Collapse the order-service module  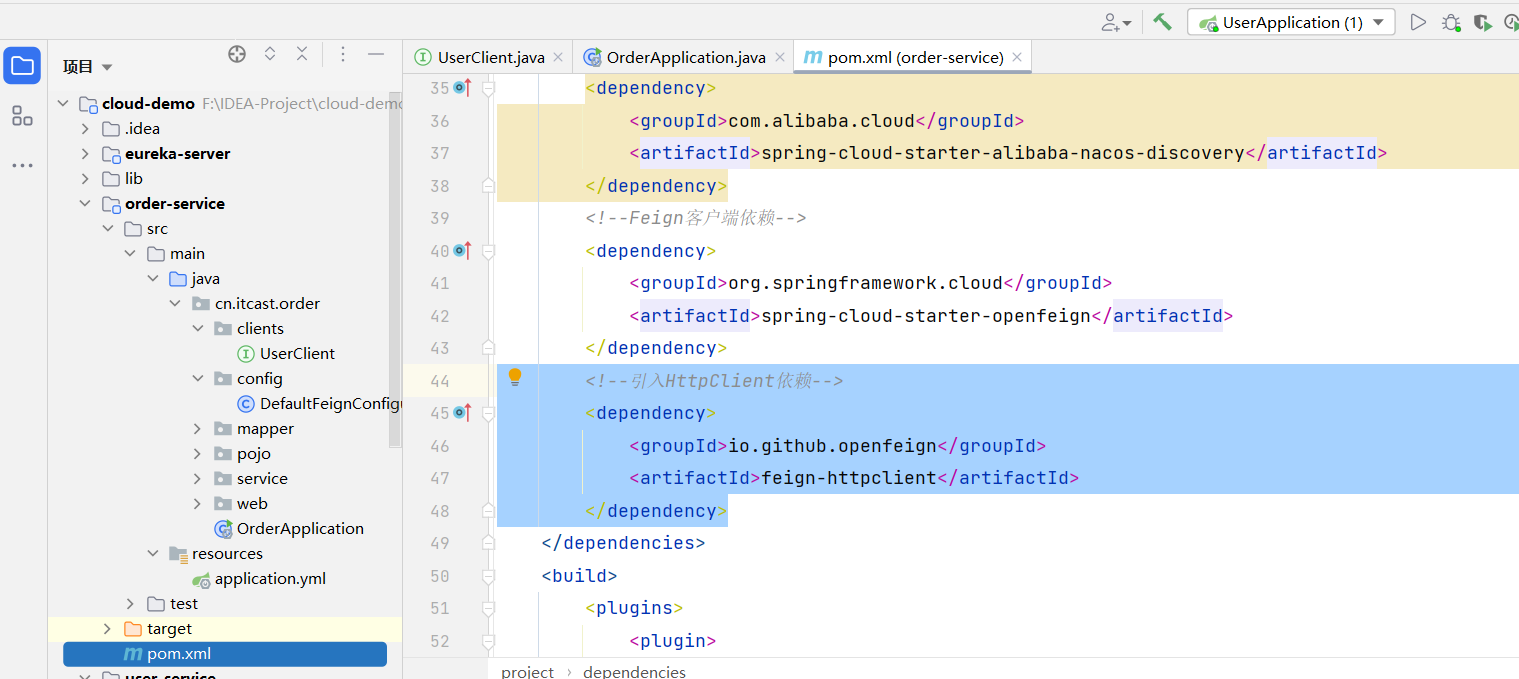coord(86,204)
